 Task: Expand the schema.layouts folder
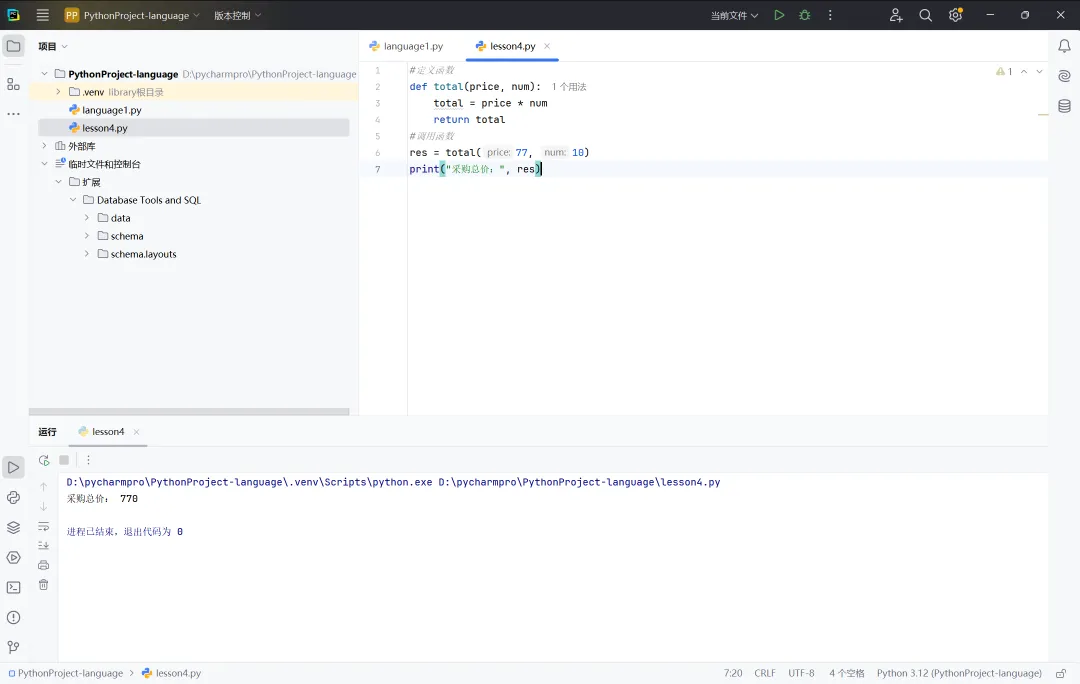(x=87, y=253)
